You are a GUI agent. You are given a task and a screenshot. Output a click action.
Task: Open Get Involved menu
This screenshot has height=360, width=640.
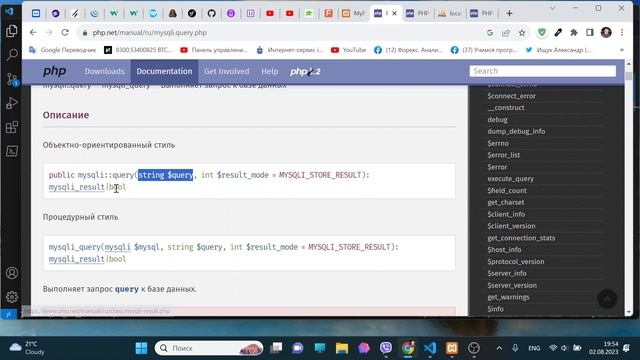(227, 71)
